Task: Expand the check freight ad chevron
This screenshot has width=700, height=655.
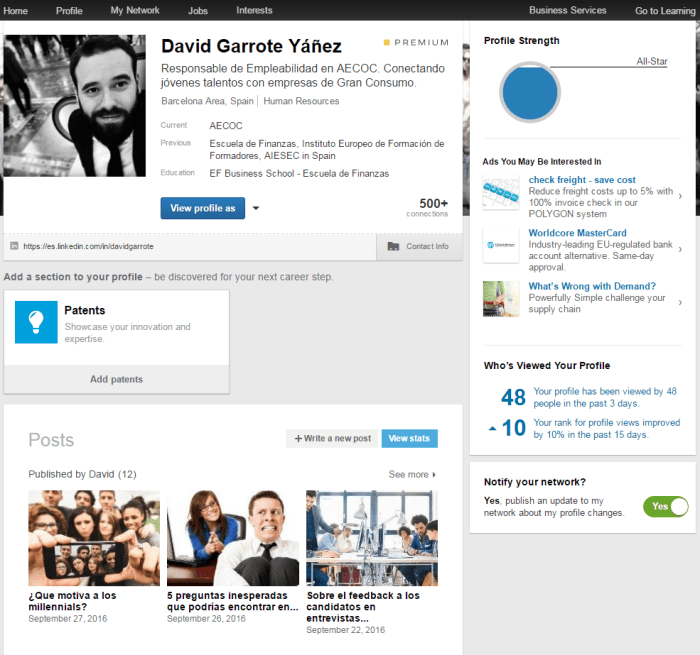Action: tap(680, 196)
